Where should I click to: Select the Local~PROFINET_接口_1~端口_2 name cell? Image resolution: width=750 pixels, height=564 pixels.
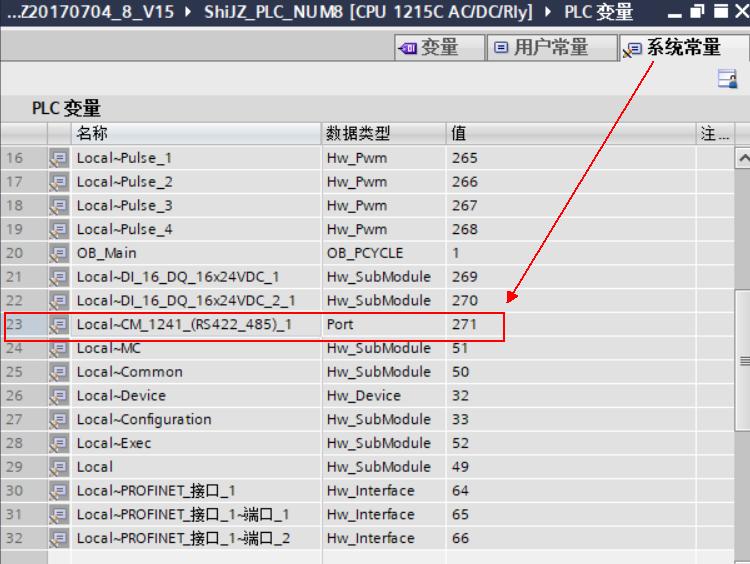pos(196,538)
